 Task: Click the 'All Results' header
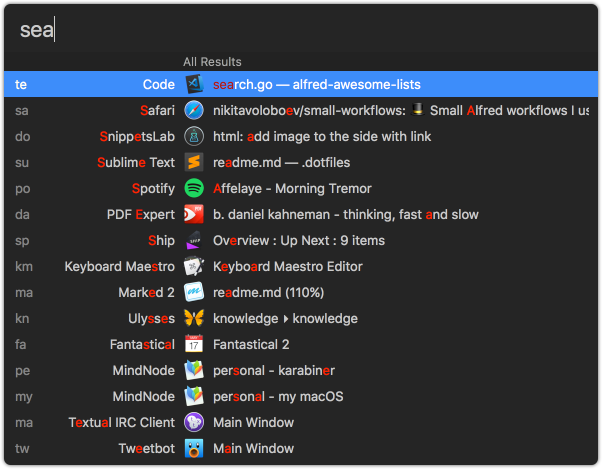point(212,62)
